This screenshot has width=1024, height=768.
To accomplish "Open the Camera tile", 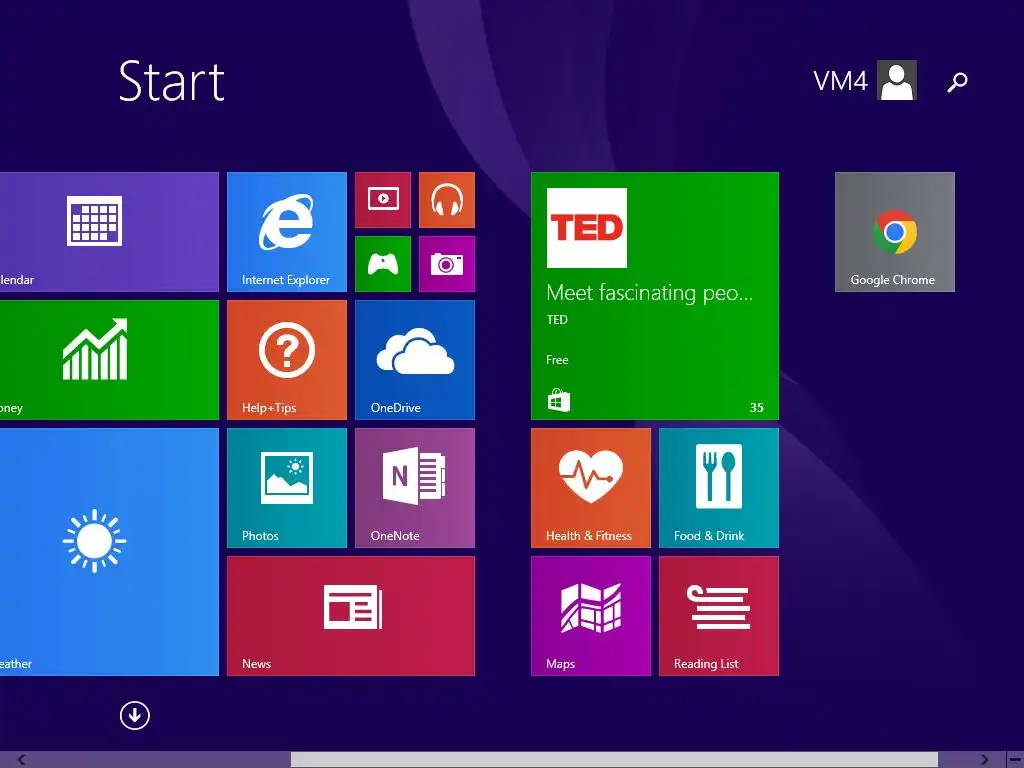I will 447,264.
